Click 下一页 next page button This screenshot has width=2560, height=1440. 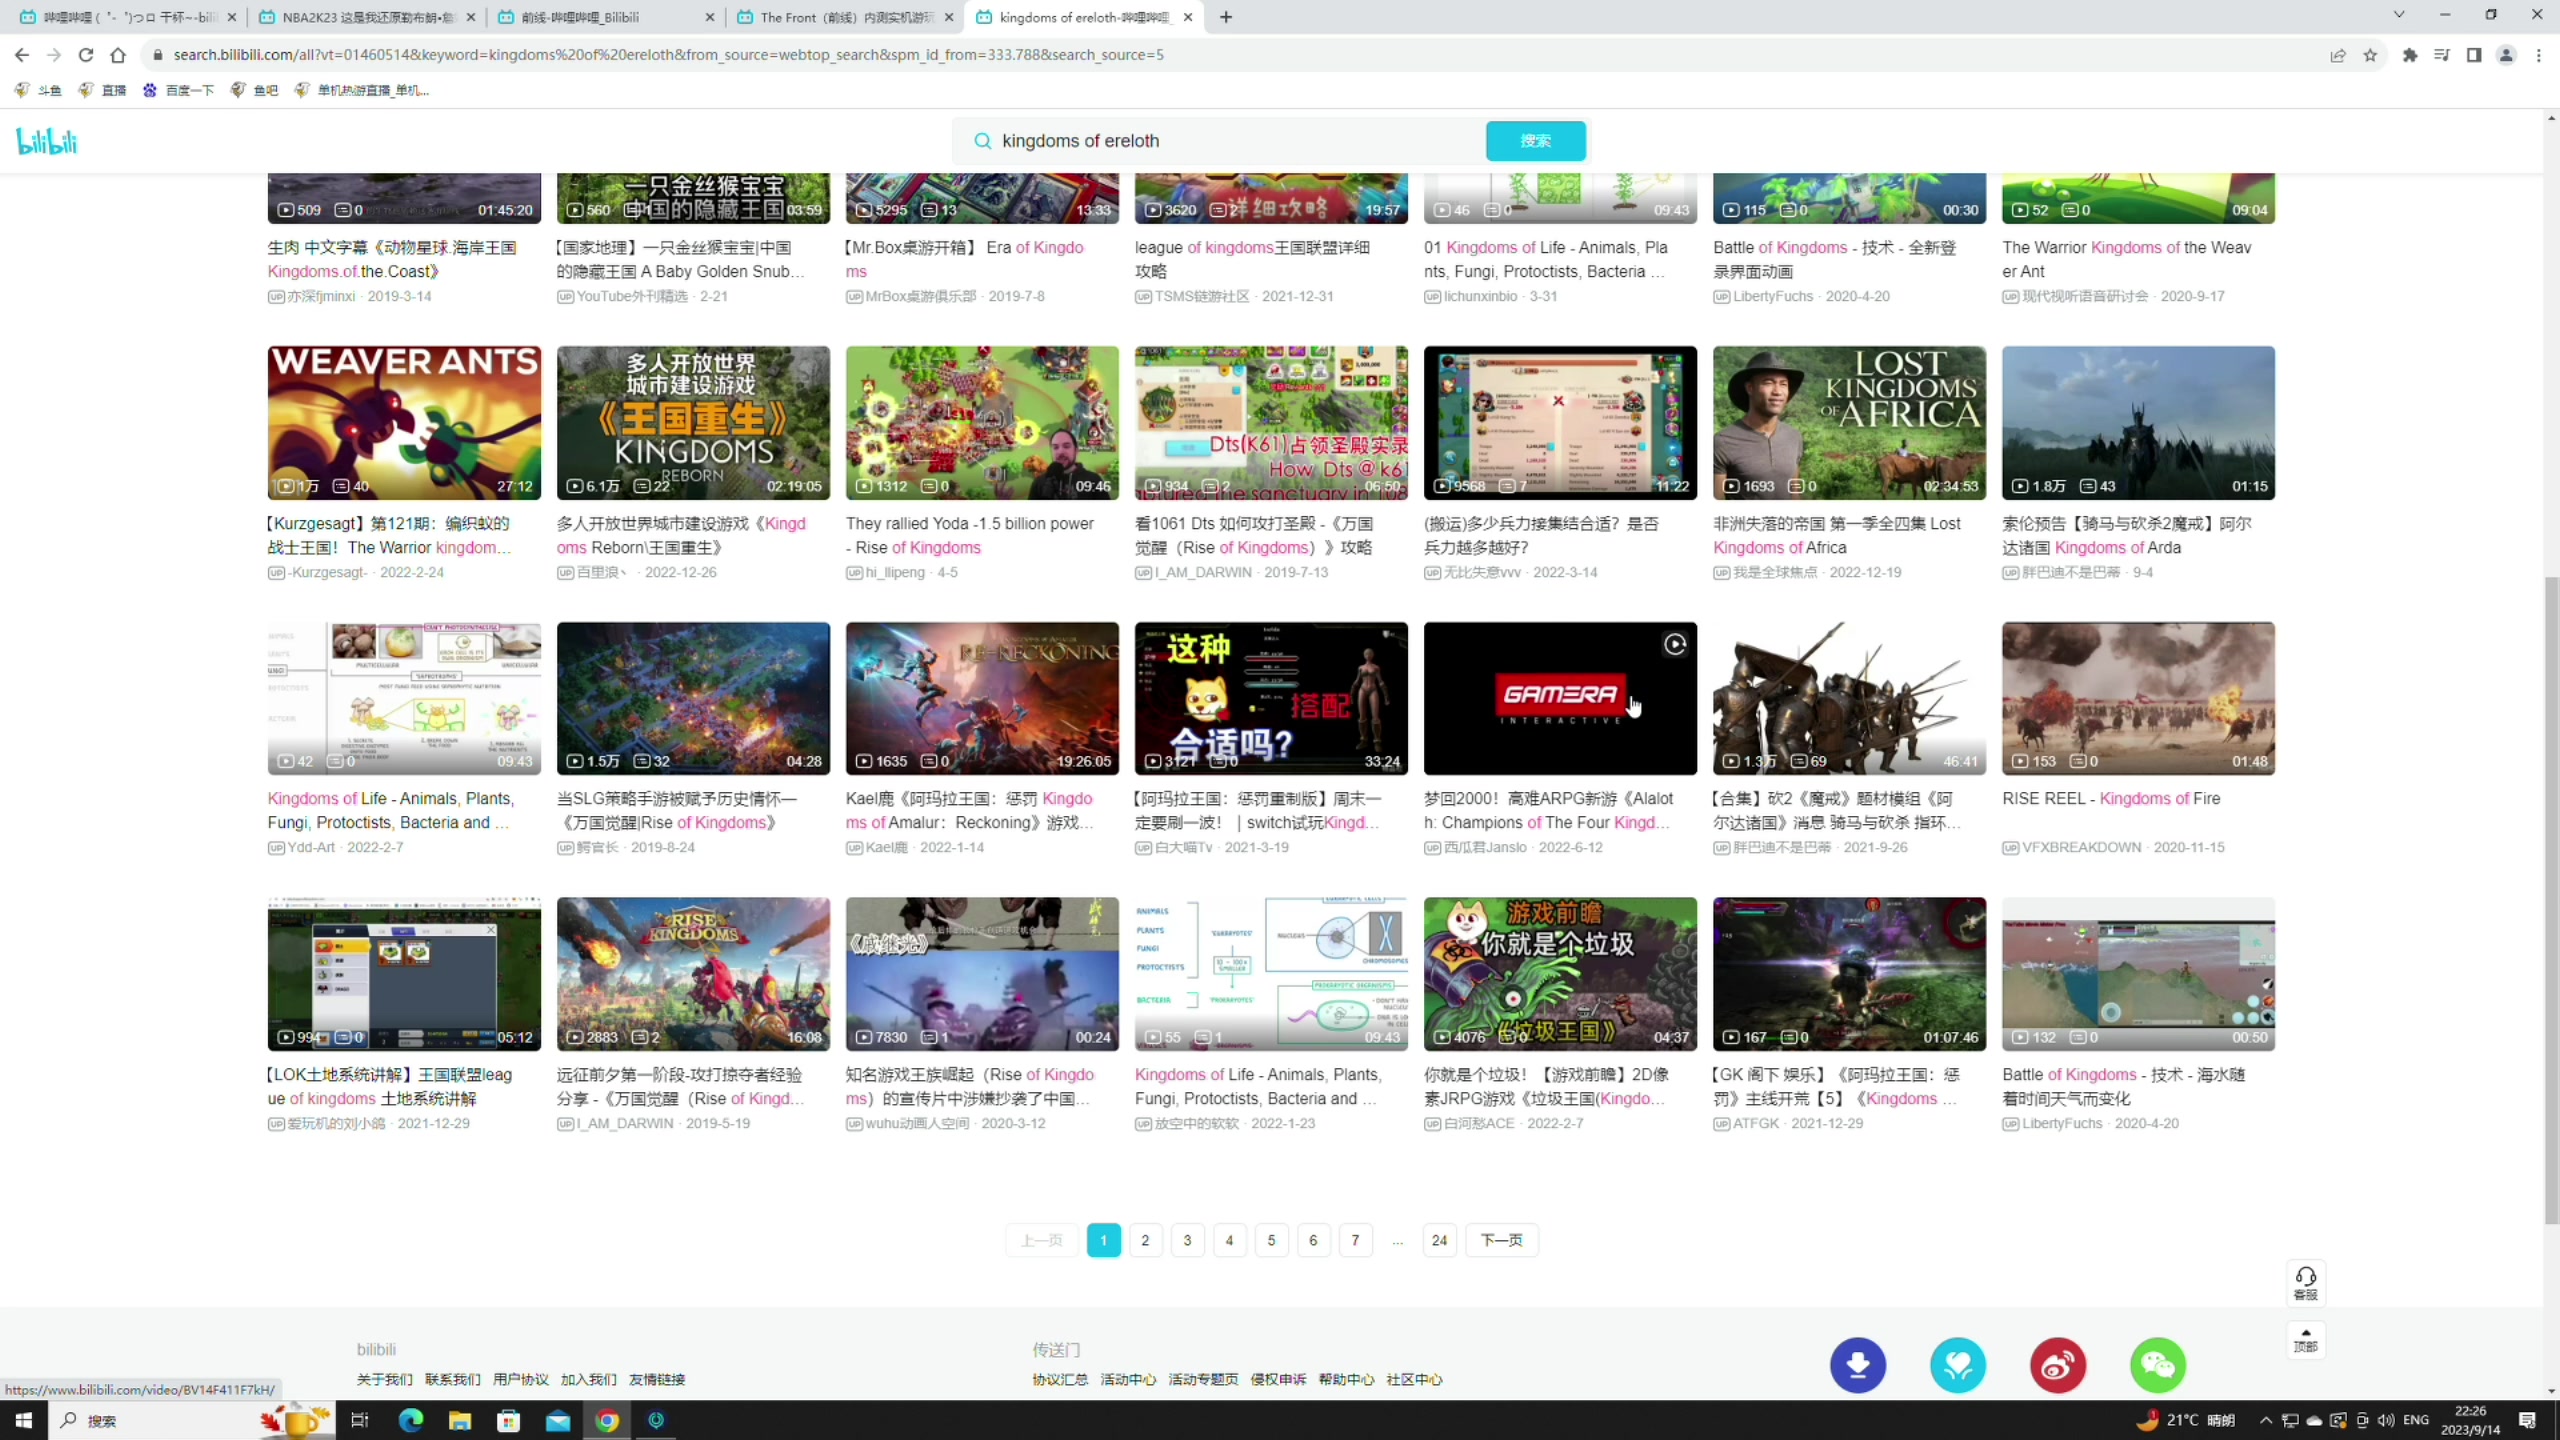1501,1240
